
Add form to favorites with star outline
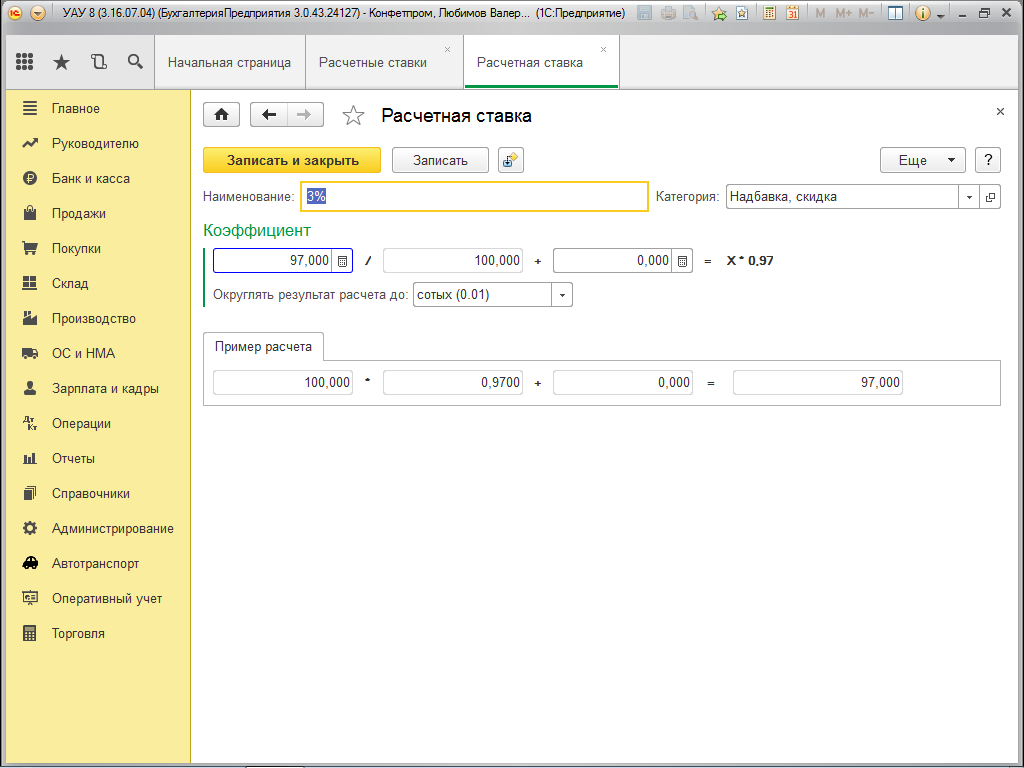(x=353, y=116)
